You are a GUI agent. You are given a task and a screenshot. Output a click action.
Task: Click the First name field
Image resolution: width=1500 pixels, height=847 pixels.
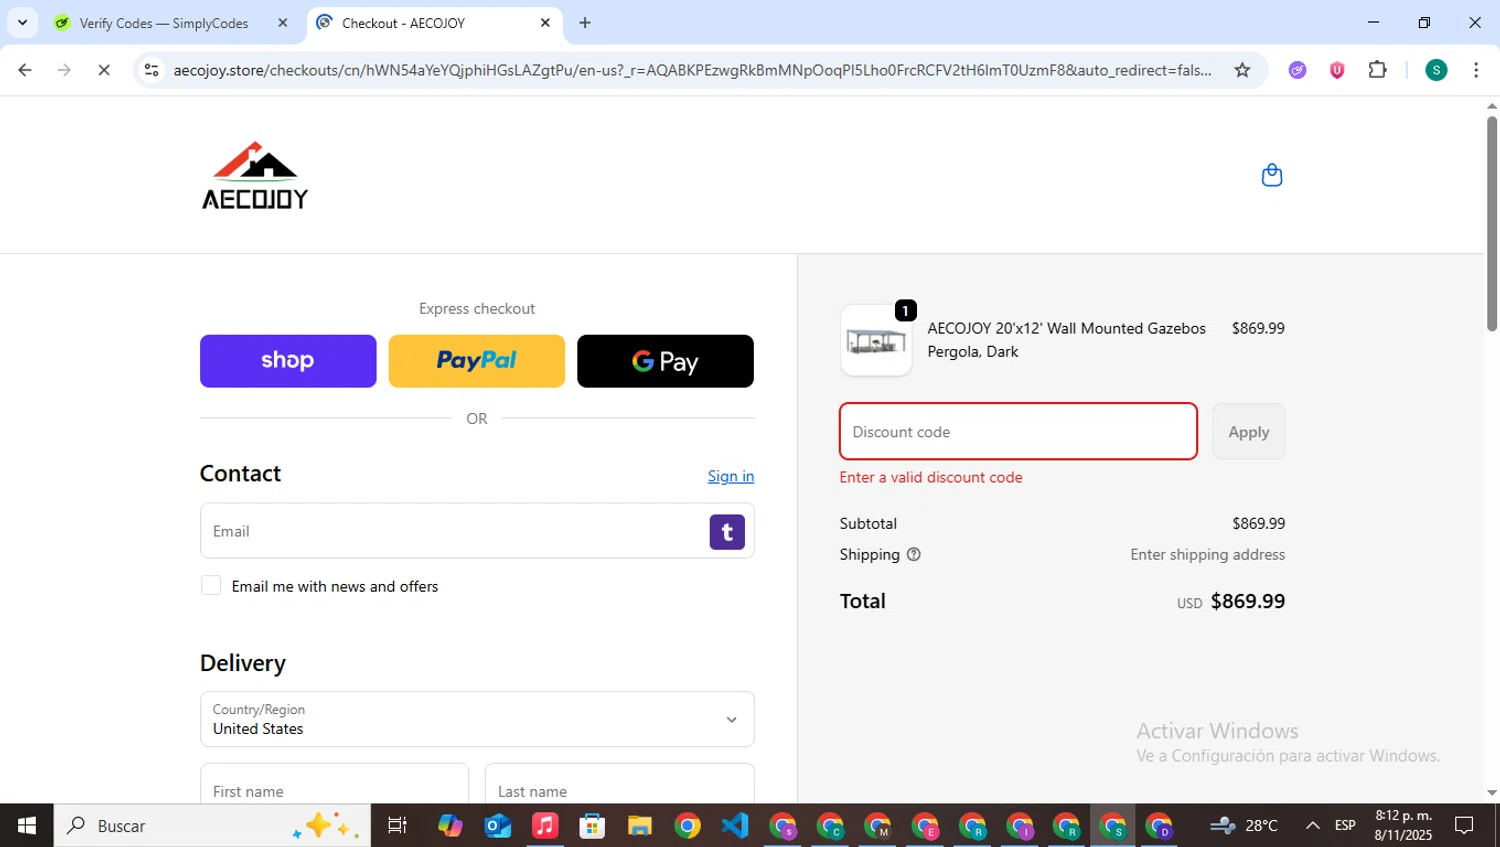click(334, 783)
